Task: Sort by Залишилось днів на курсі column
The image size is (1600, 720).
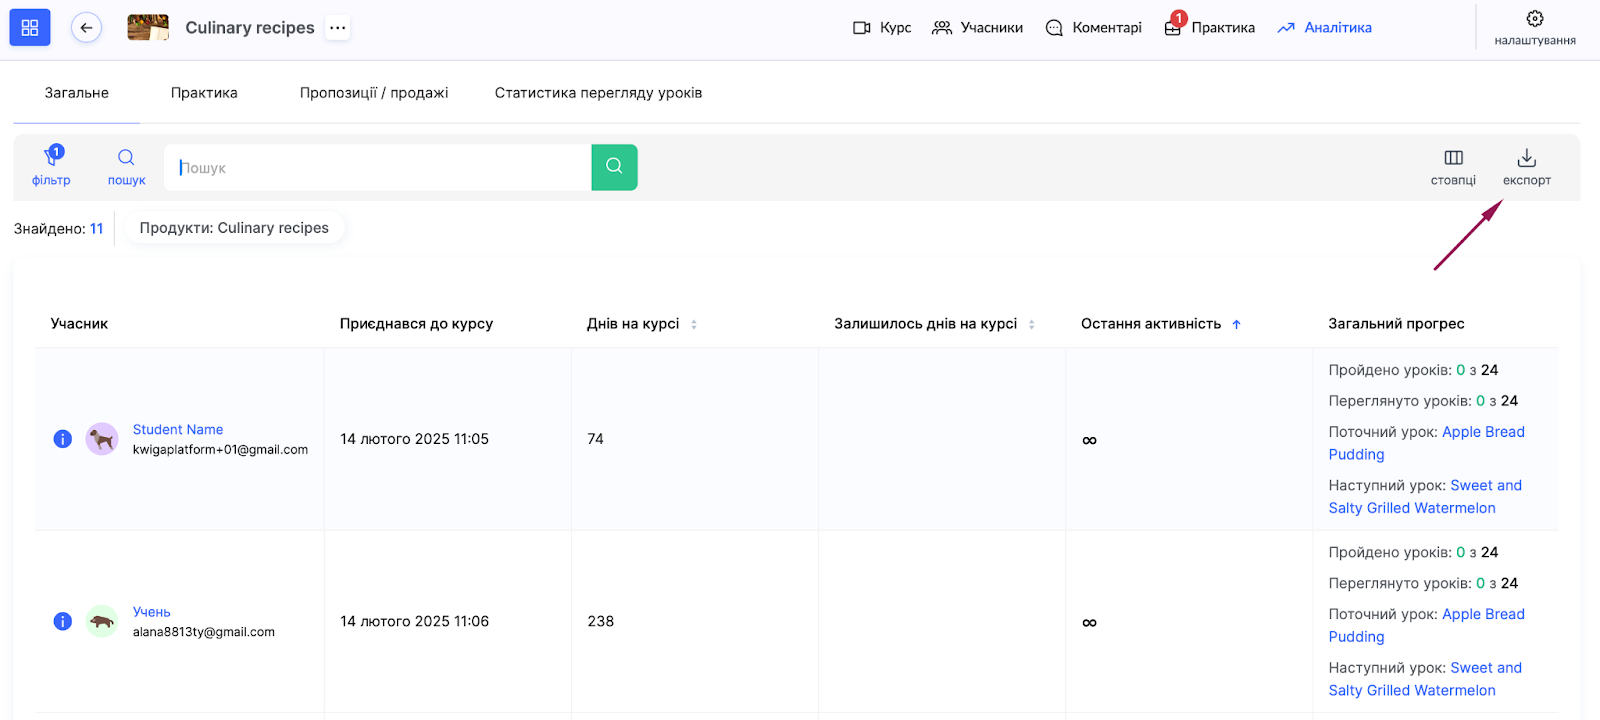Action: coord(1031,324)
